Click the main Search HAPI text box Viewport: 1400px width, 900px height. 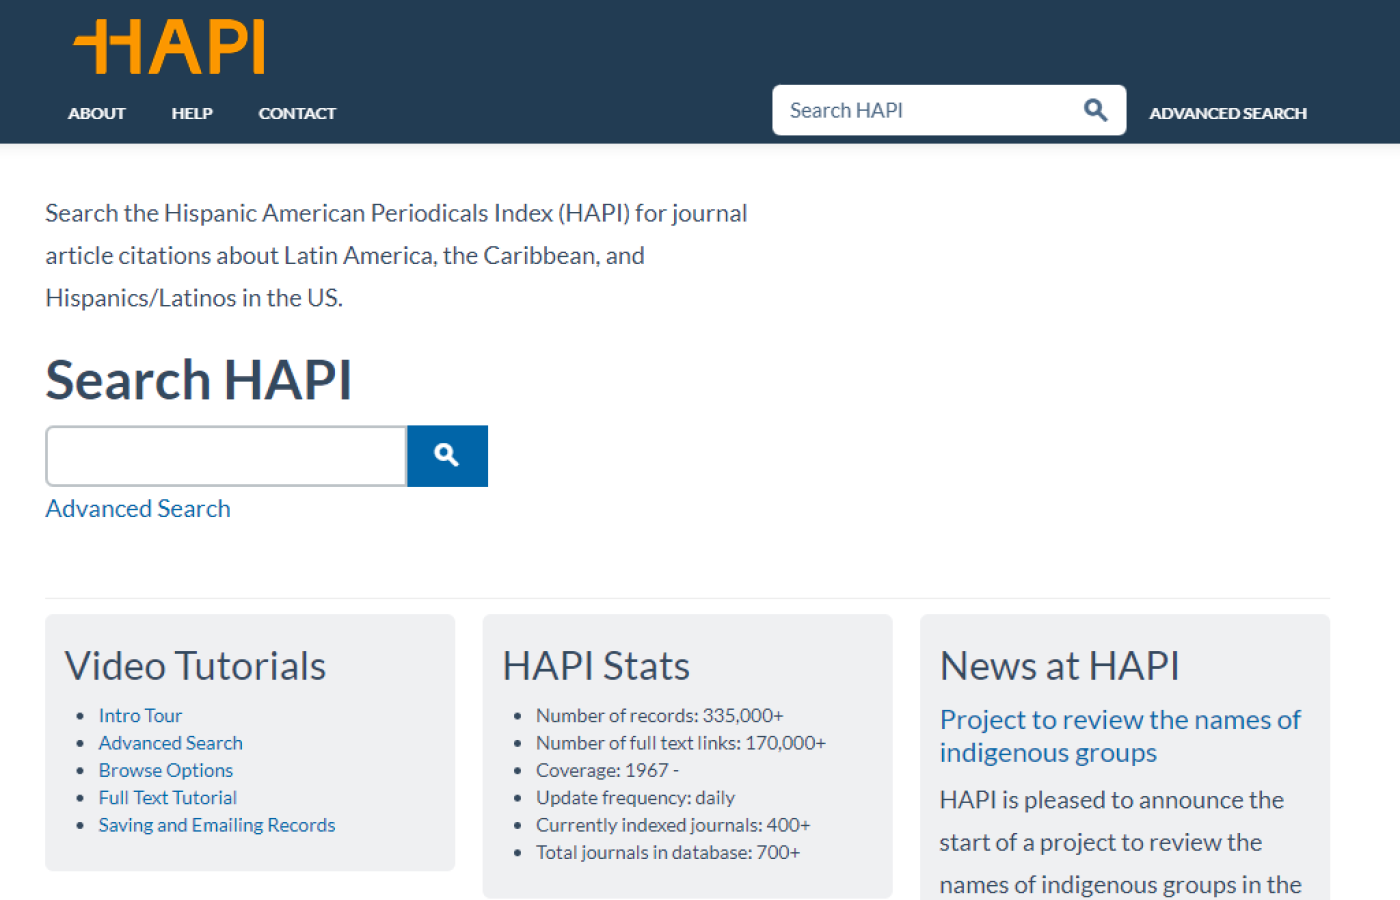[x=226, y=456]
